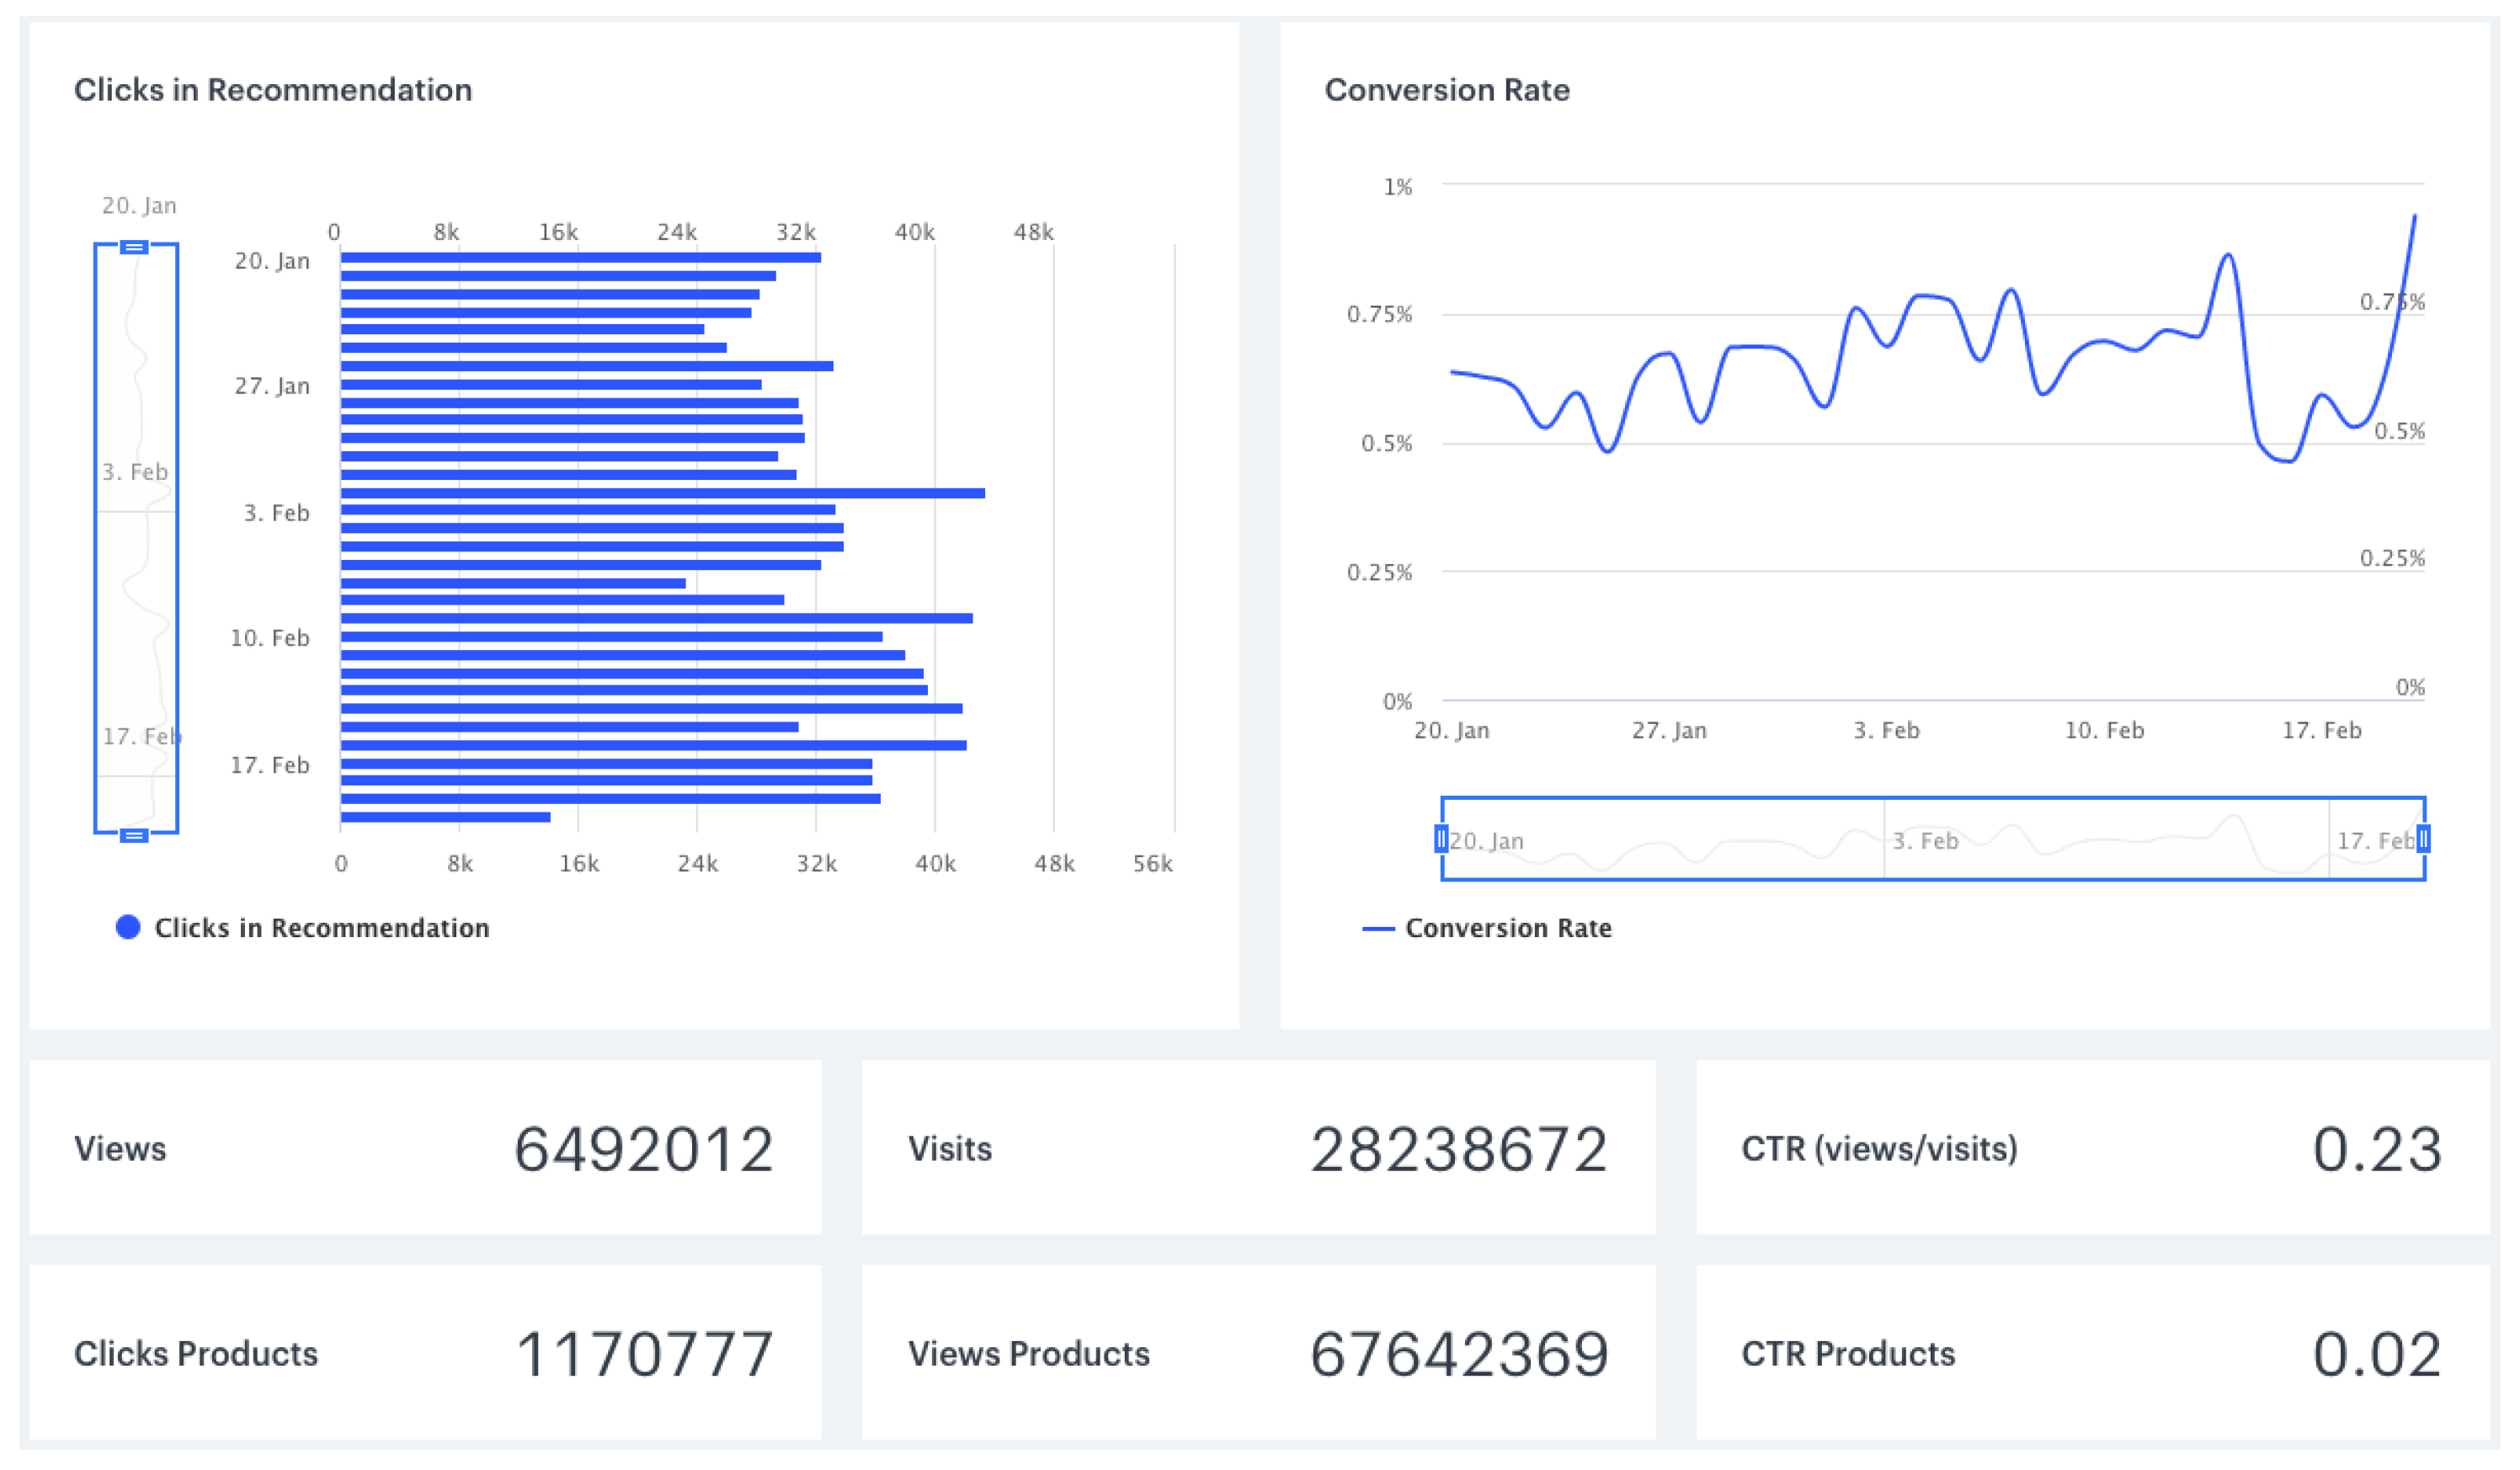Click left handle of Conversion Rate range navigator
Screen dimensions: 2520x1470
click(x=1441, y=839)
